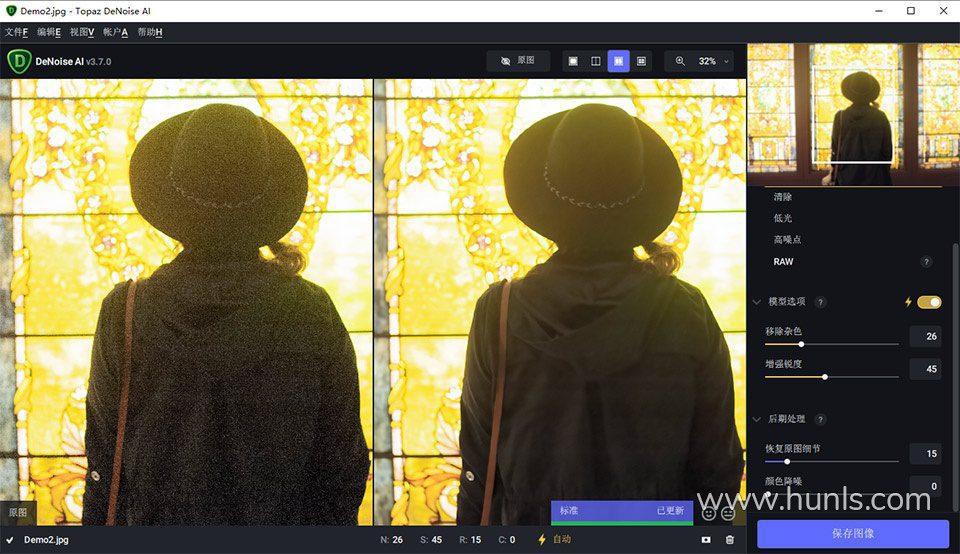Open the 视图 menu

click(82, 32)
